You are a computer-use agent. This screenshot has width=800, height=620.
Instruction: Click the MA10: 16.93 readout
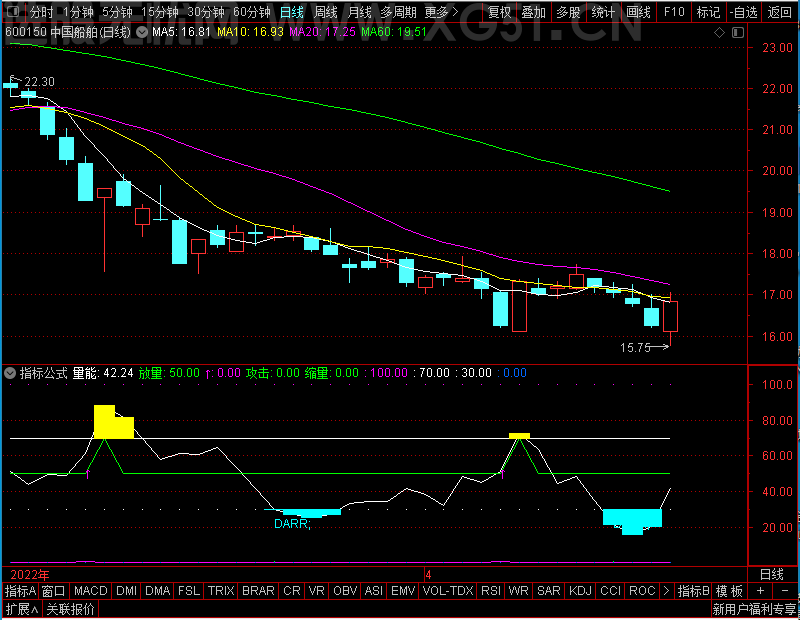(250, 32)
